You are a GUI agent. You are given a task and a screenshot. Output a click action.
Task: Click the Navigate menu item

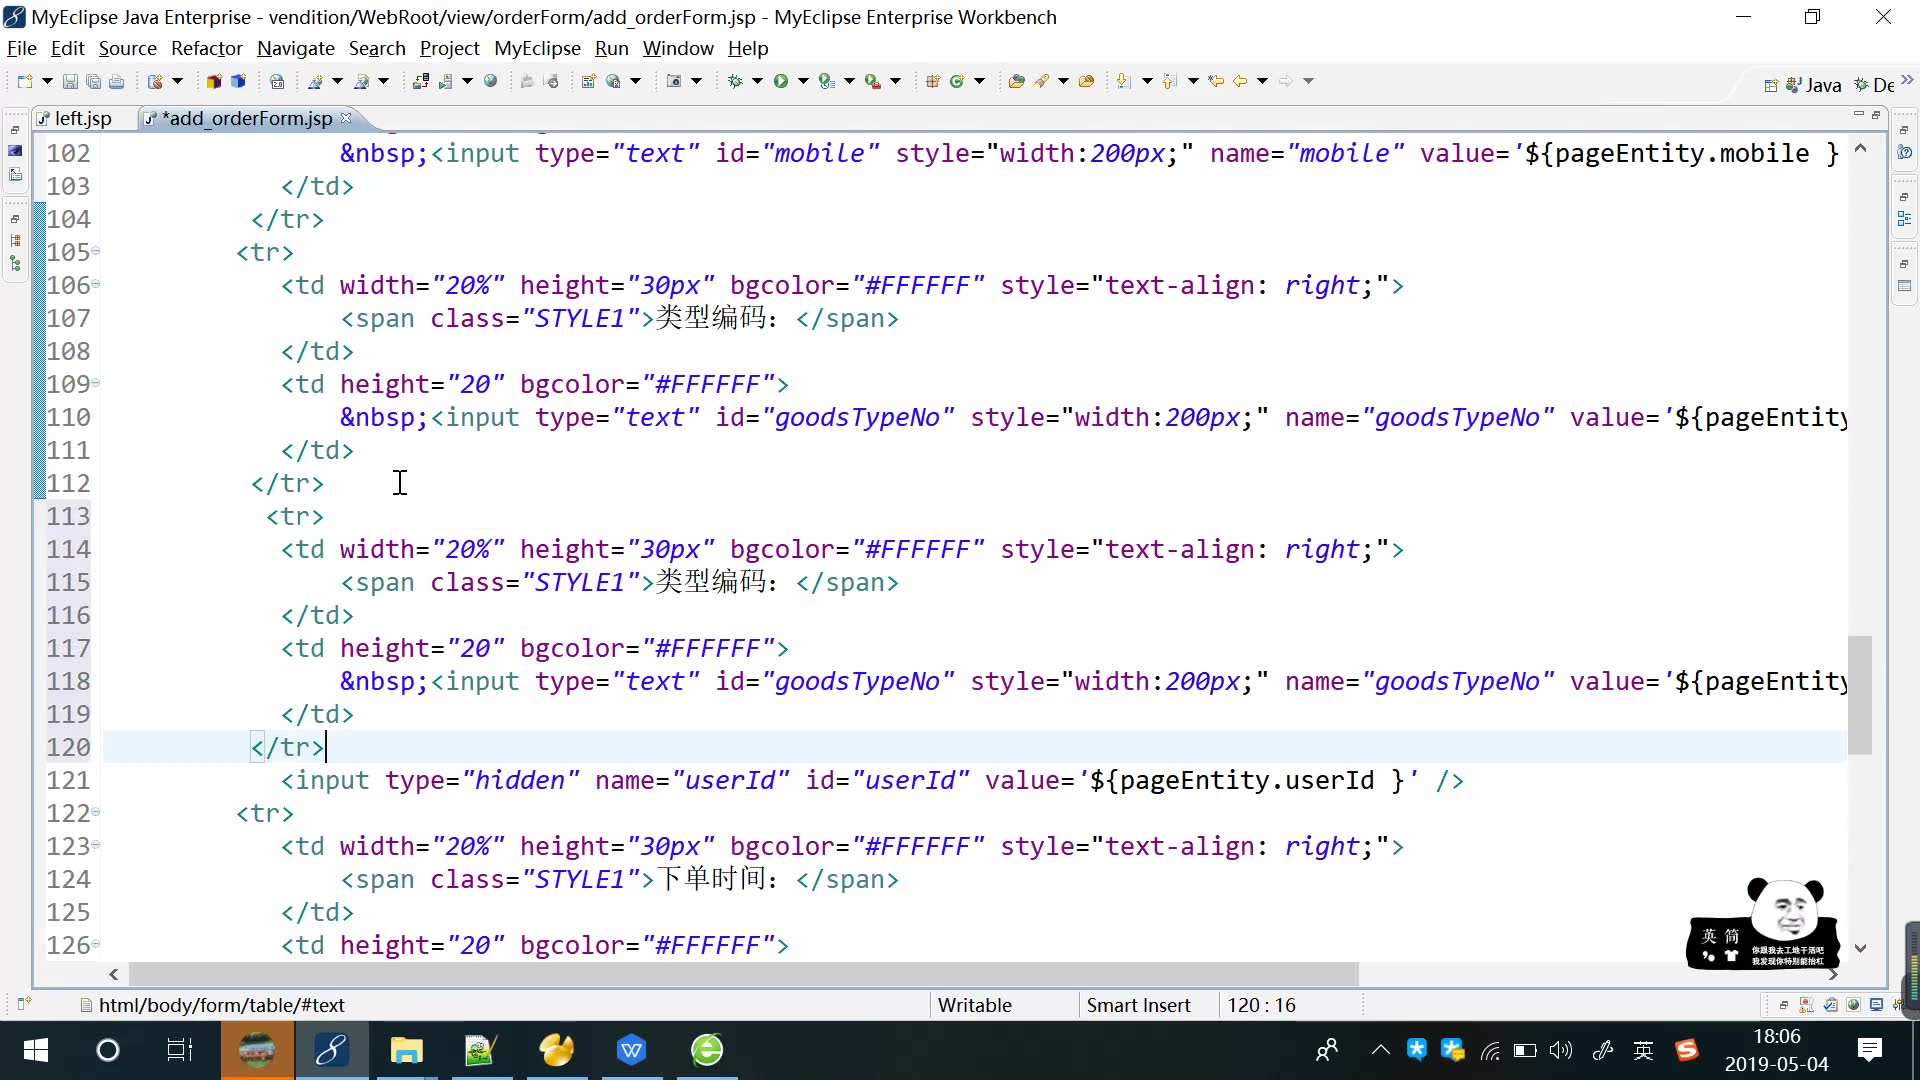pos(297,49)
